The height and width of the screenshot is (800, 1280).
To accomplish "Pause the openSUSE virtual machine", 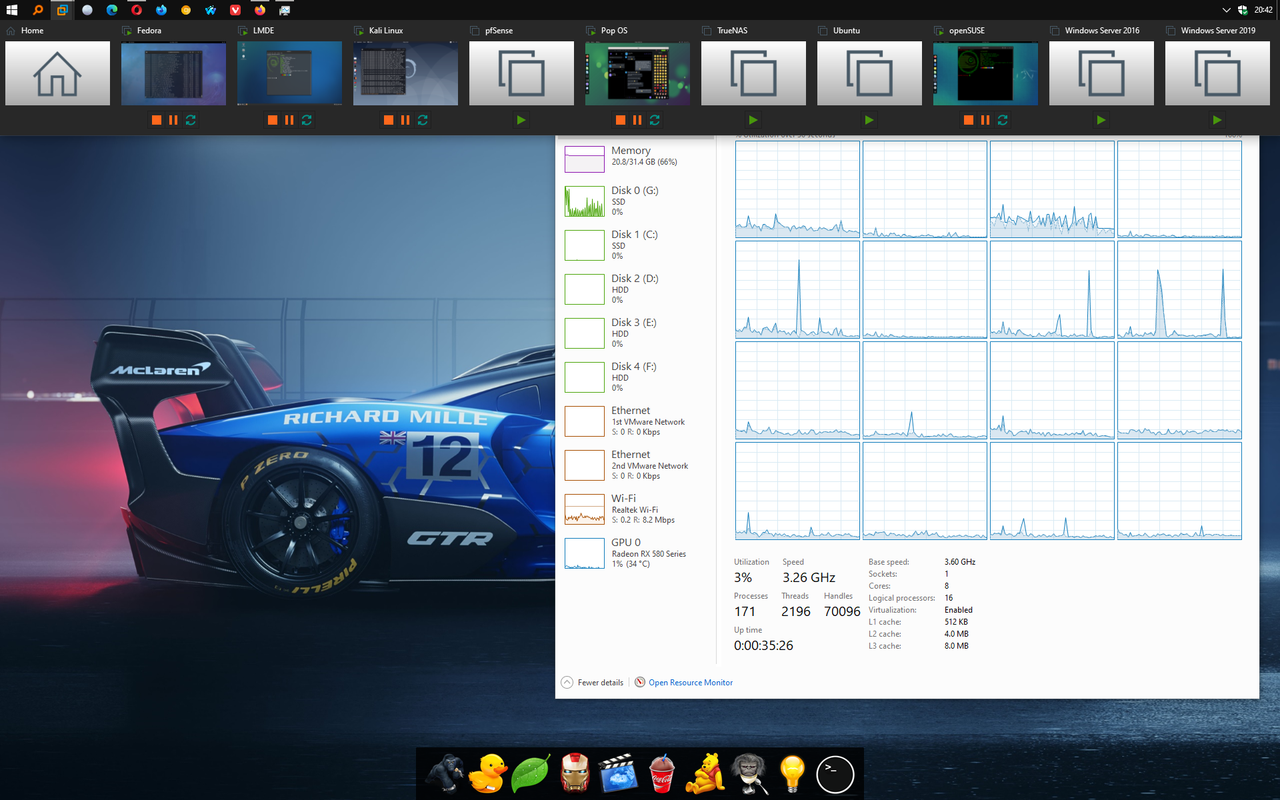I will point(985,120).
